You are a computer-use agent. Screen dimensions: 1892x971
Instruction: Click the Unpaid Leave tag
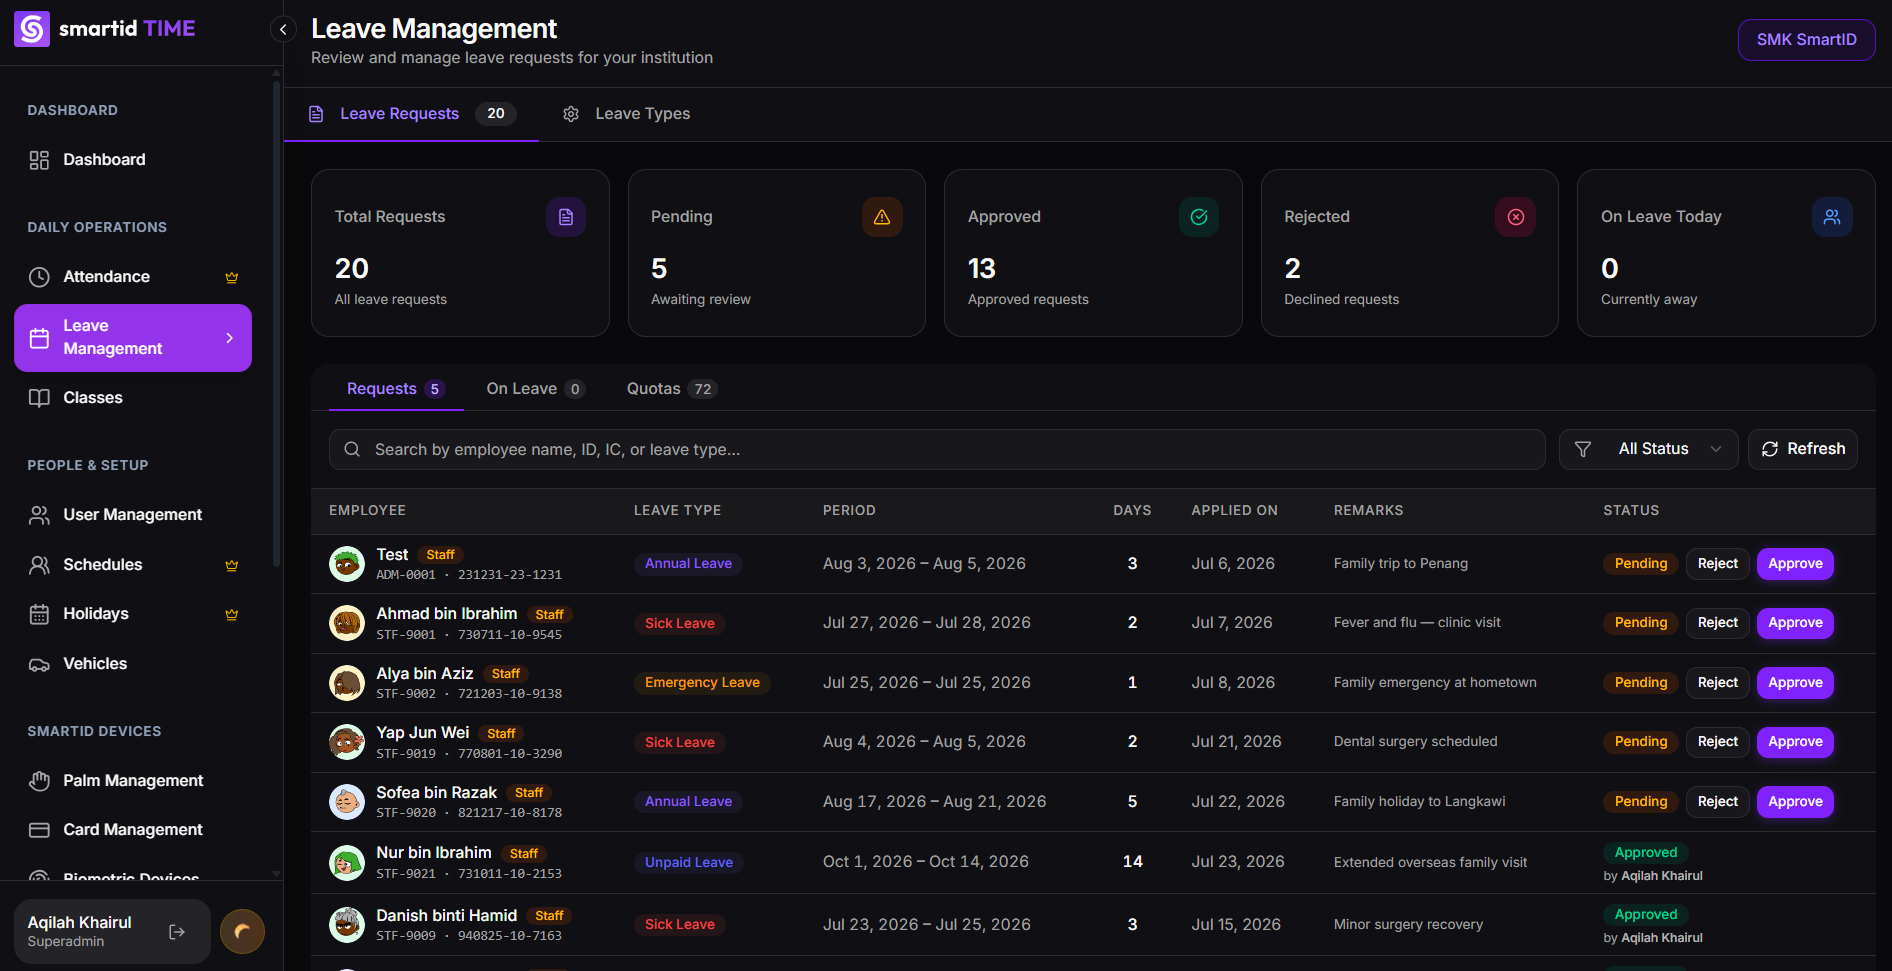tap(689, 863)
